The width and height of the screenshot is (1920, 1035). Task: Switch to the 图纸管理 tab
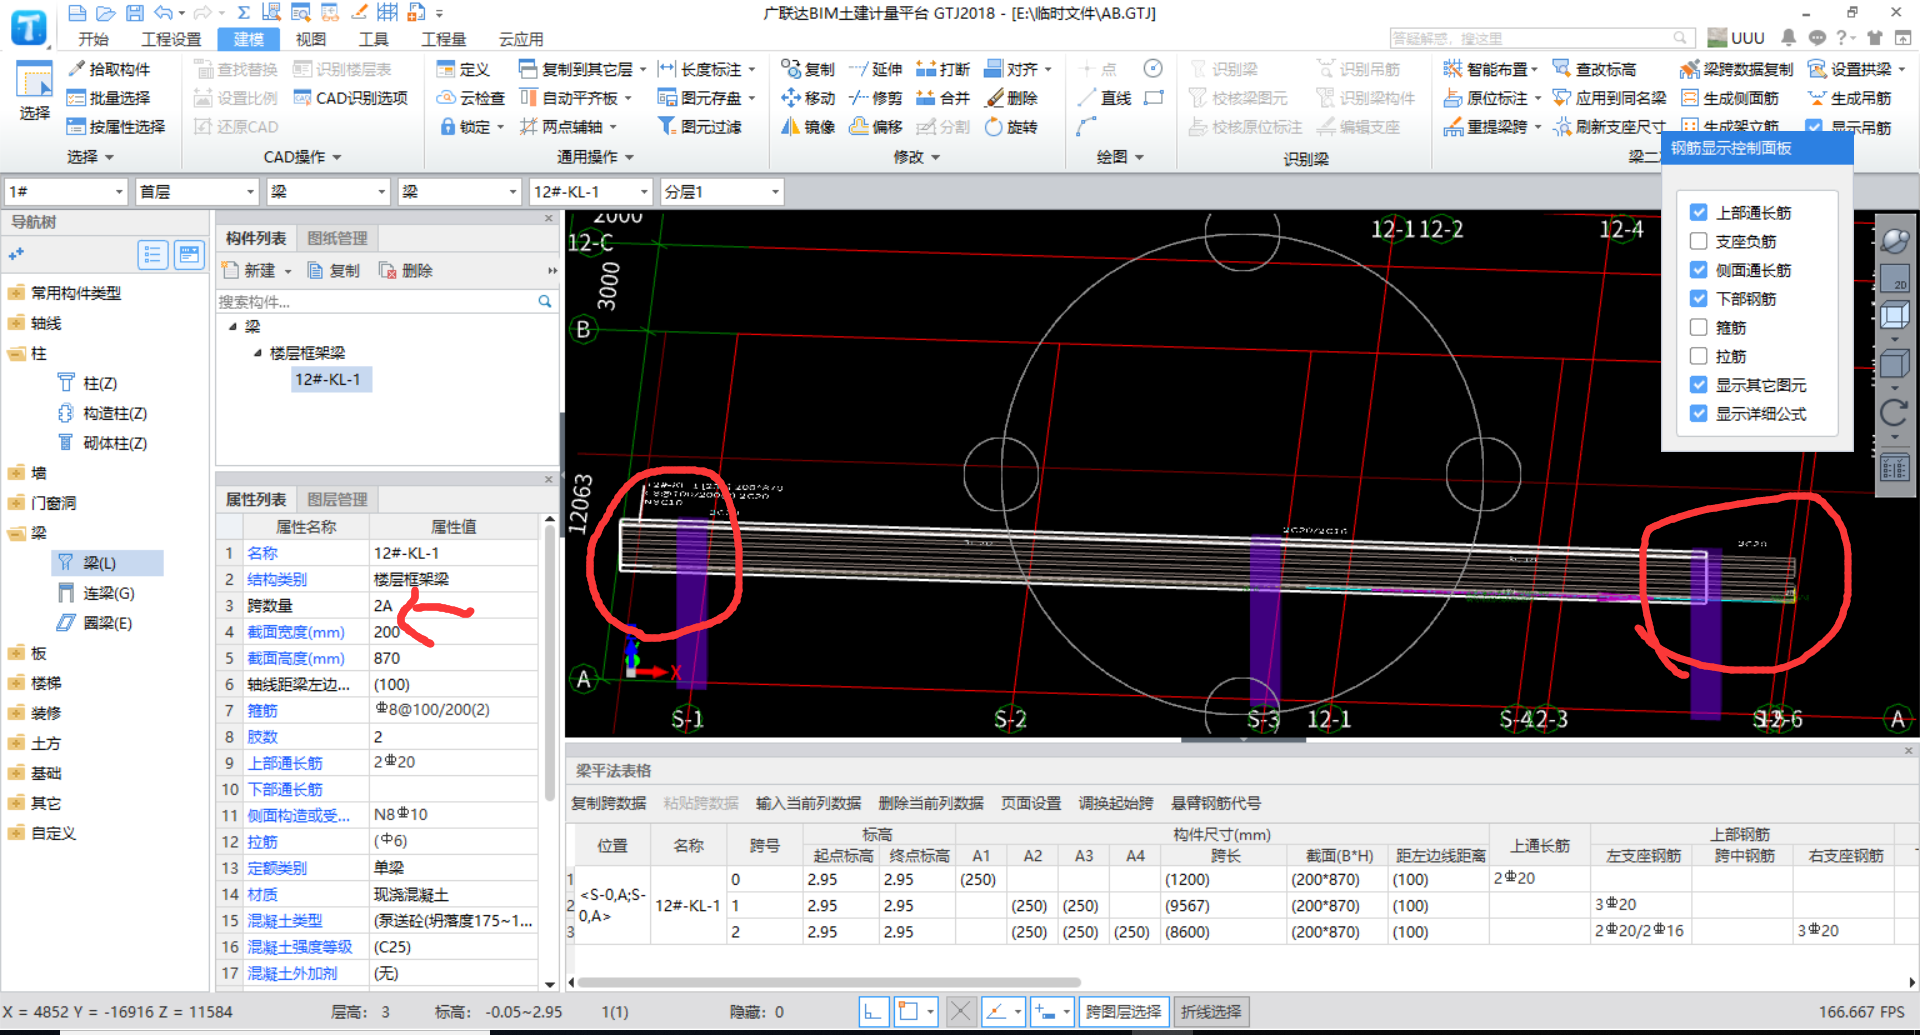(337, 238)
